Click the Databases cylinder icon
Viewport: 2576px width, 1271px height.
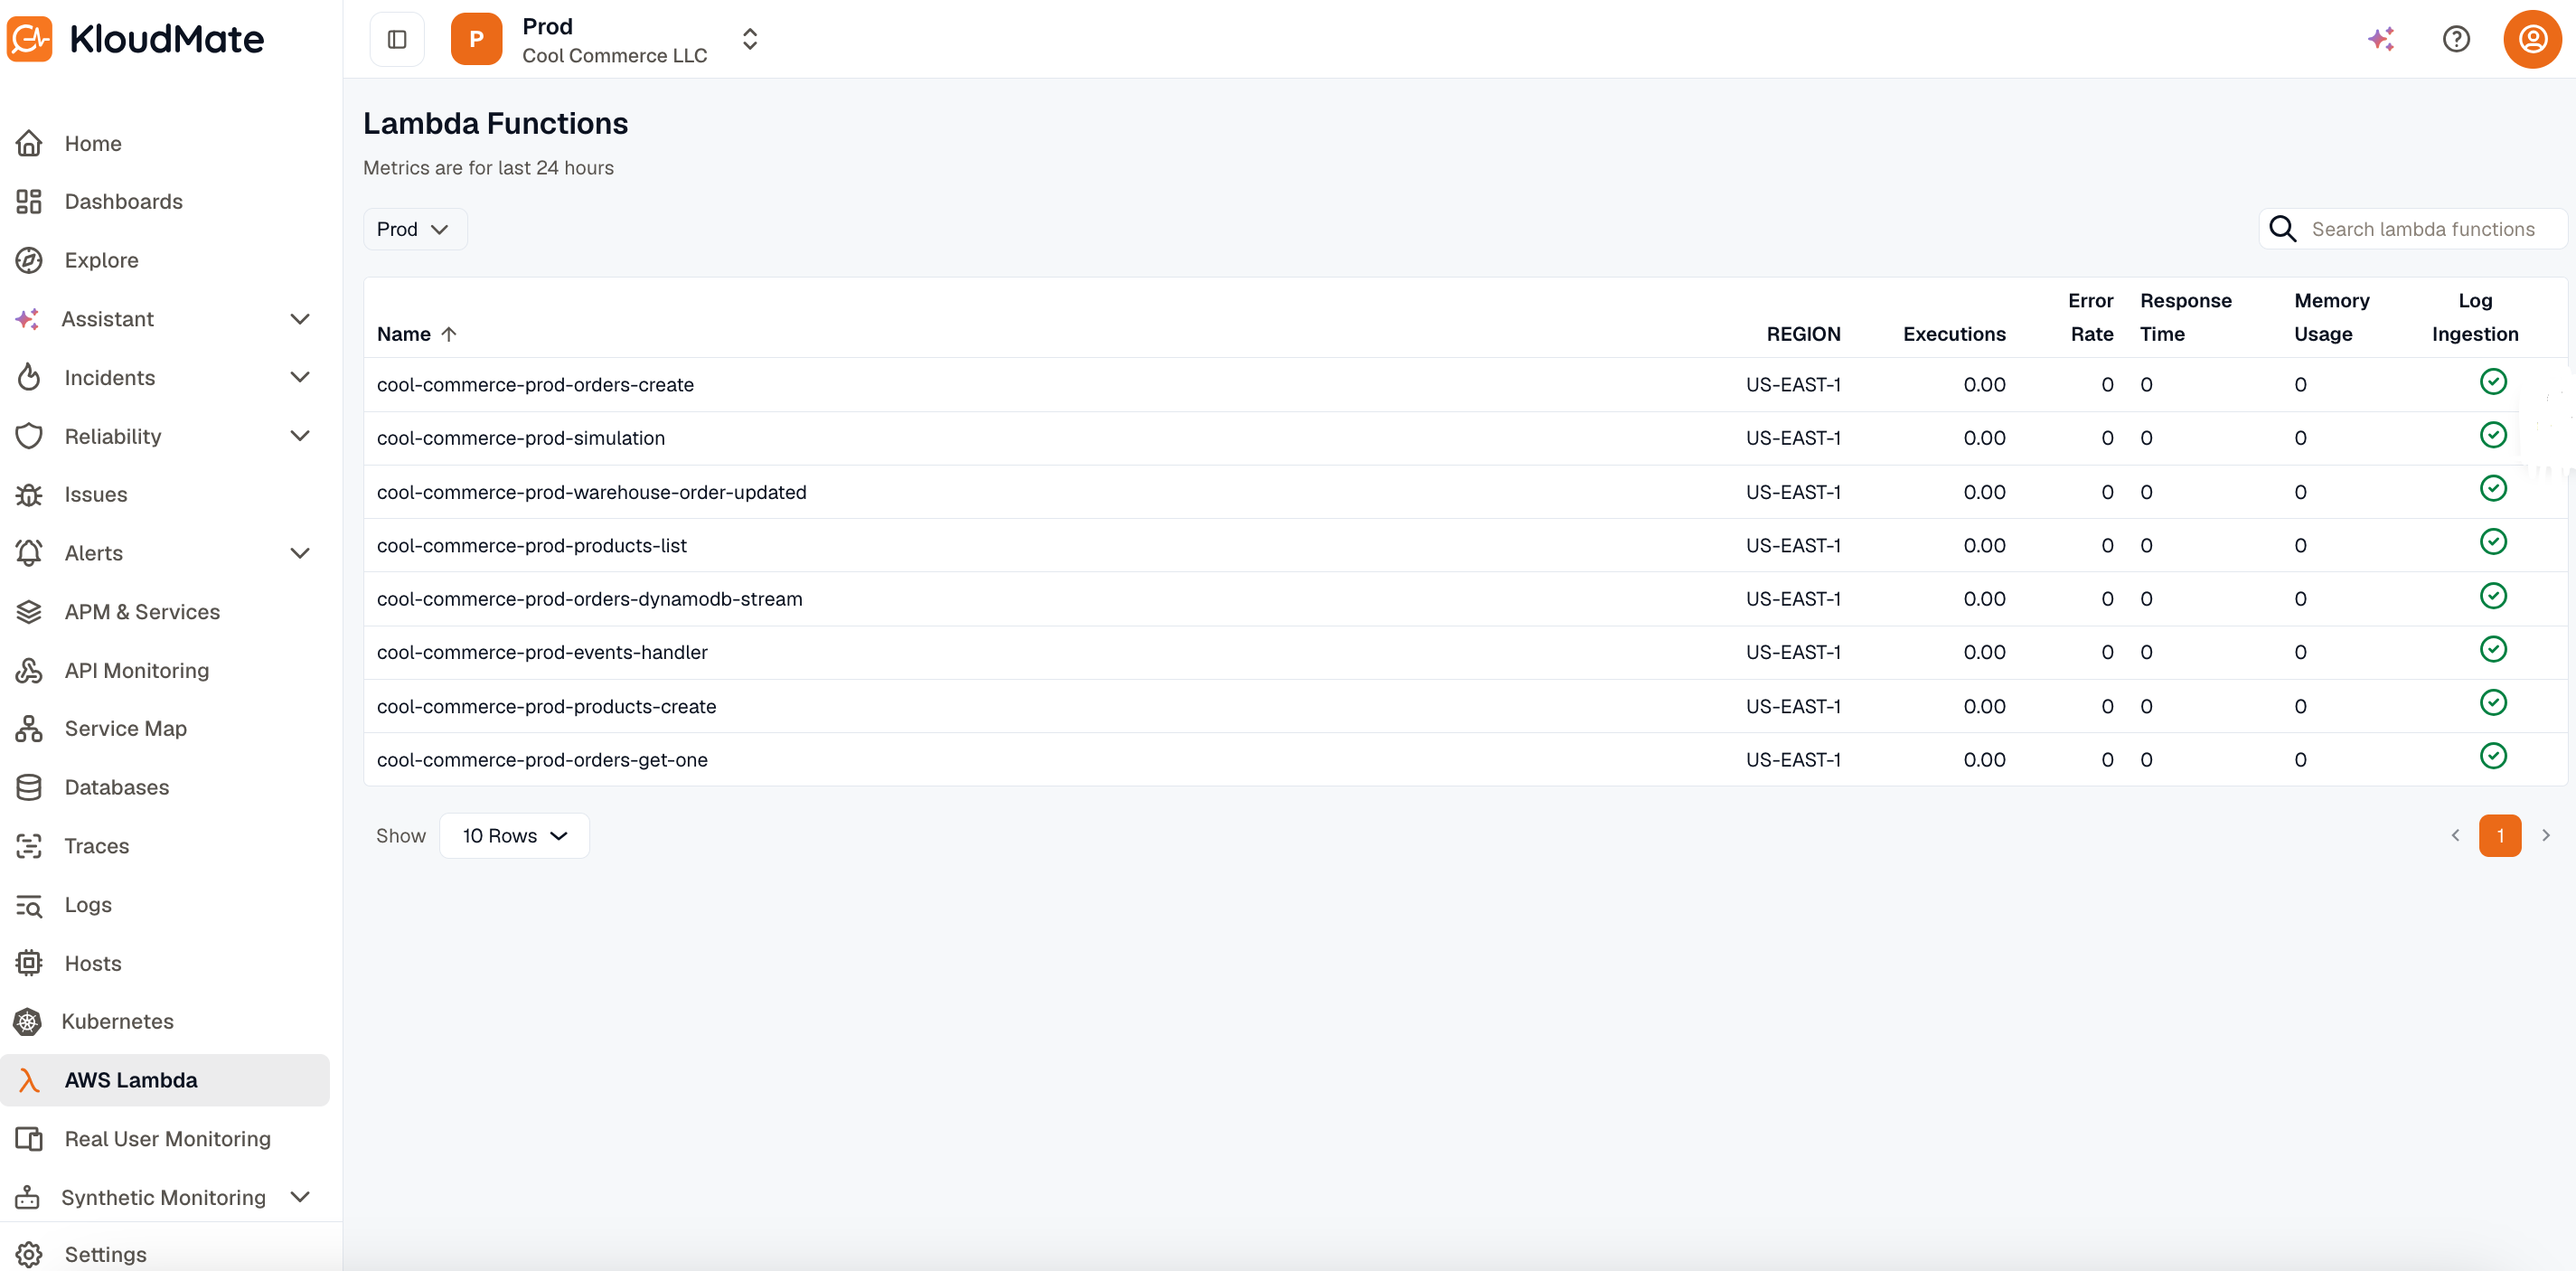coord(29,787)
